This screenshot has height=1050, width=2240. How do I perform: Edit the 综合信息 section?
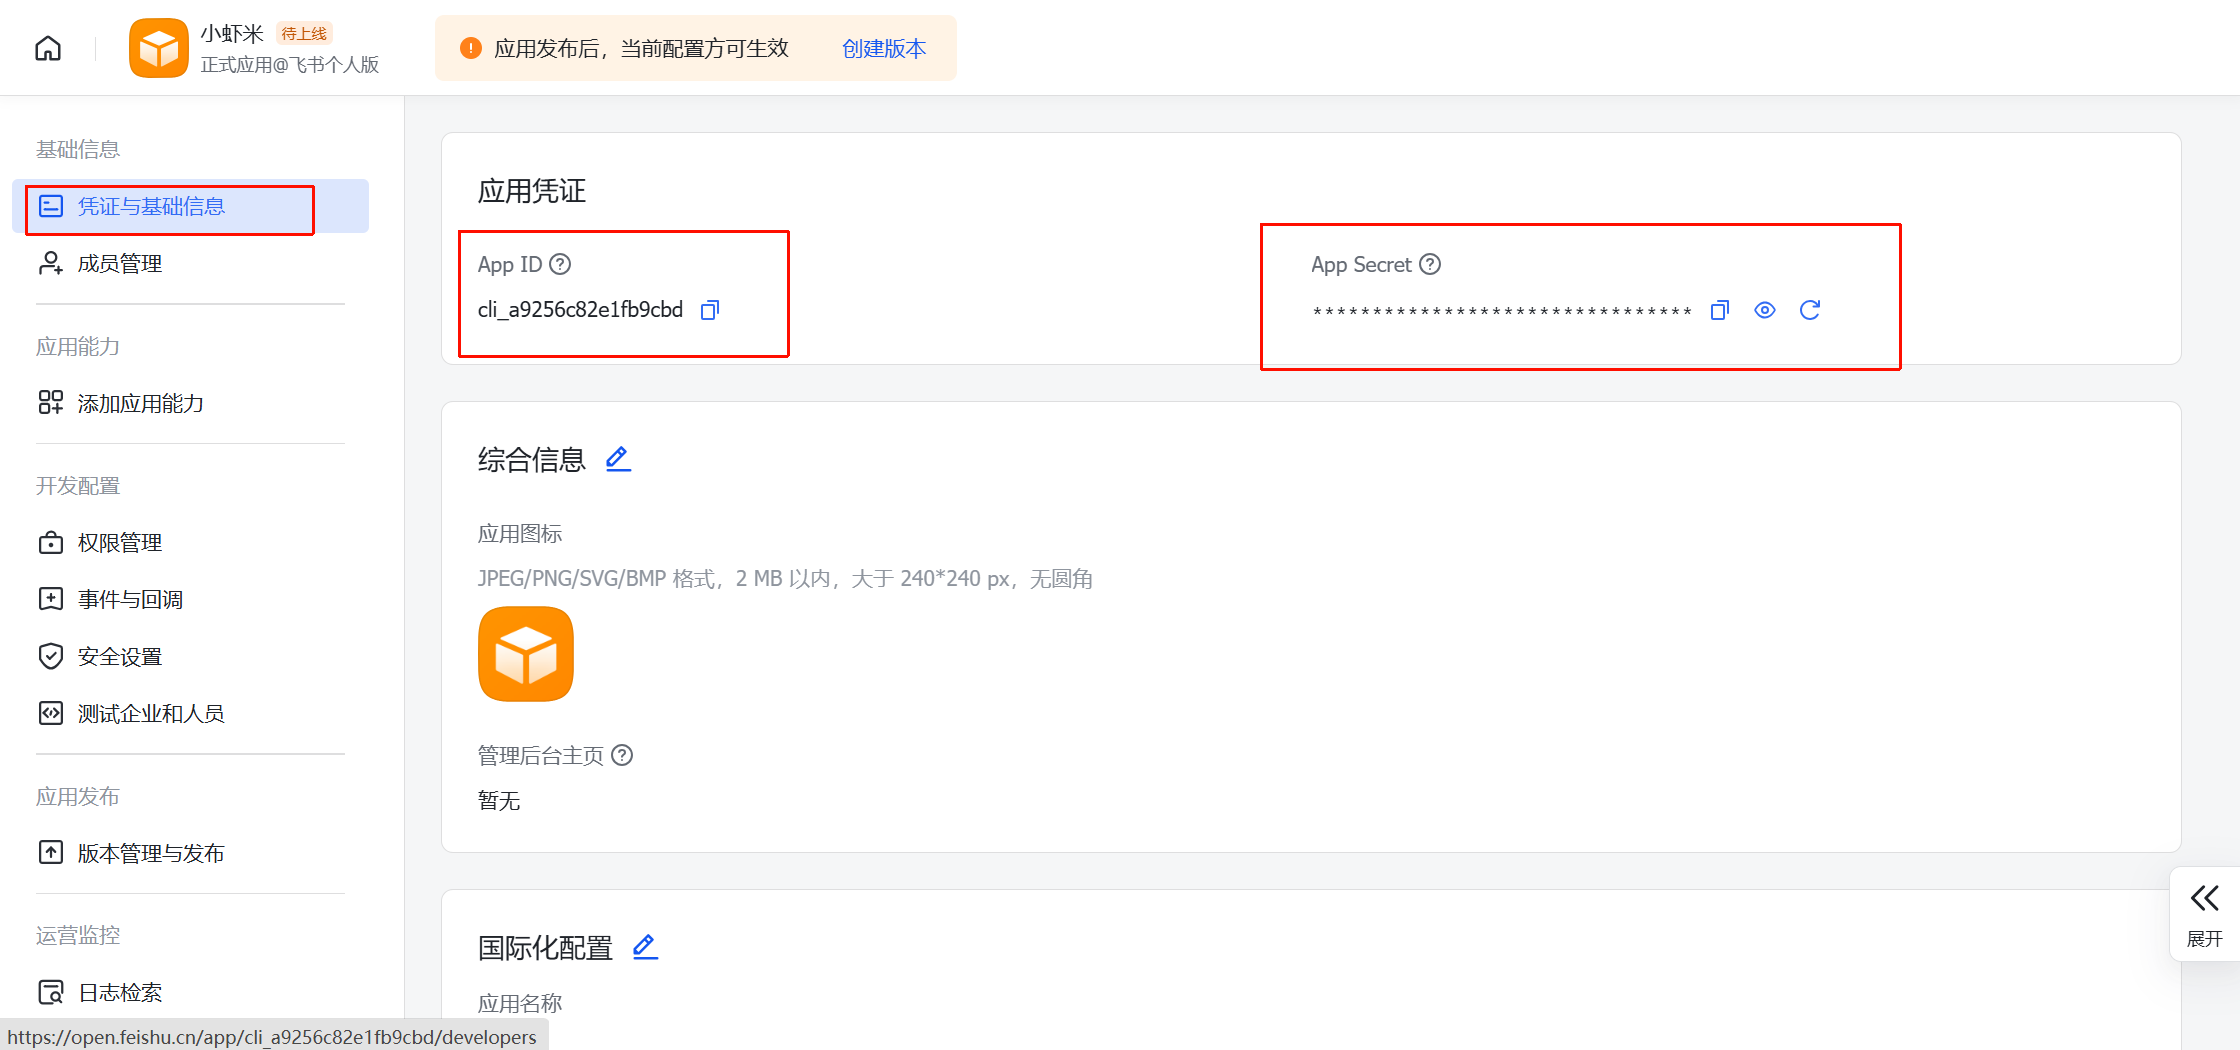pos(618,459)
